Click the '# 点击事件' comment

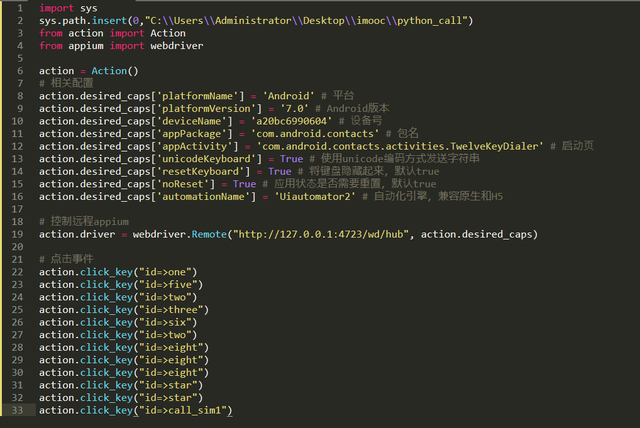click(66, 259)
